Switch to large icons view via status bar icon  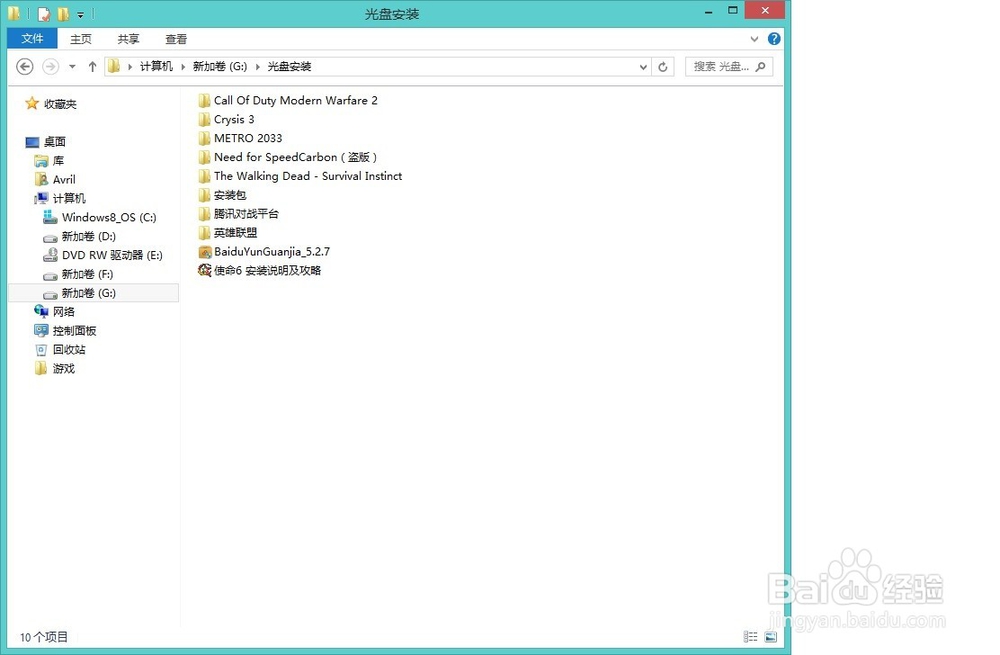pos(770,636)
